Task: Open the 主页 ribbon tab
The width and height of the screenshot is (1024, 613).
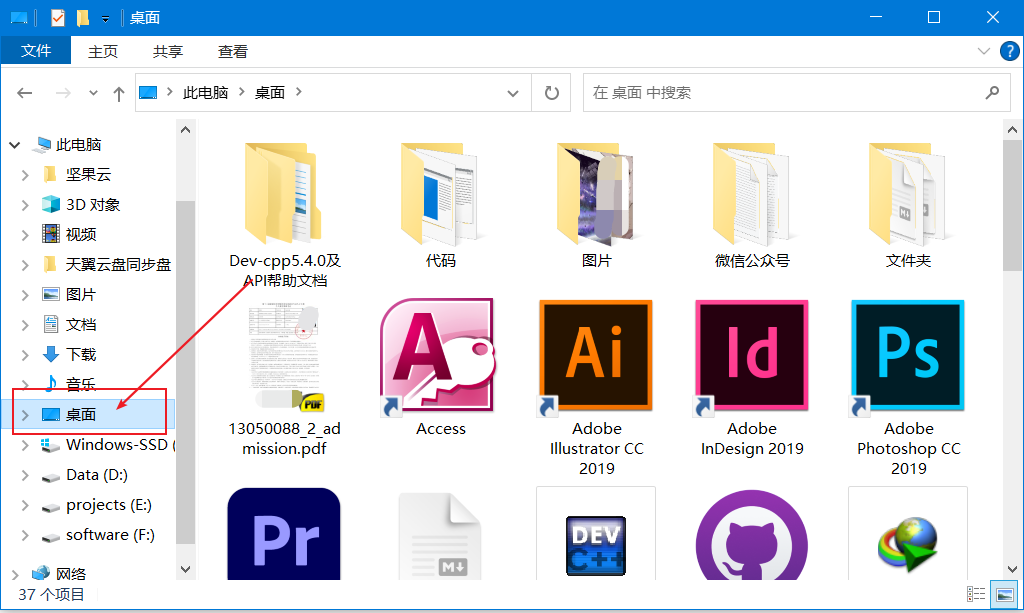Action: click(x=103, y=51)
